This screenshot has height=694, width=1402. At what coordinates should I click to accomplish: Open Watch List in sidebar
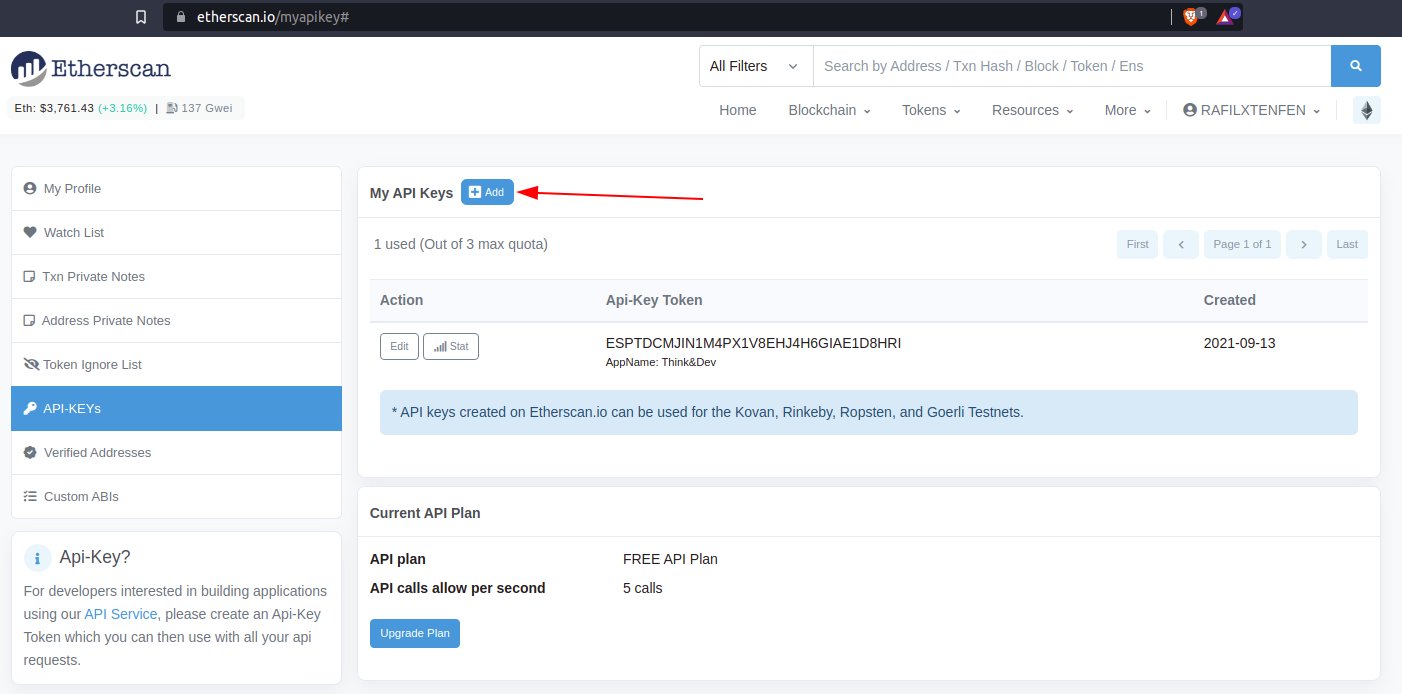(177, 233)
